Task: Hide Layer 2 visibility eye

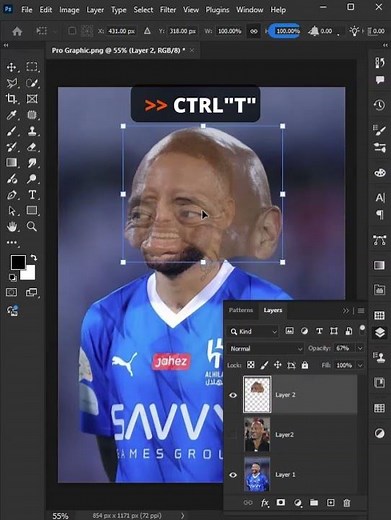Action: [x=233, y=395]
